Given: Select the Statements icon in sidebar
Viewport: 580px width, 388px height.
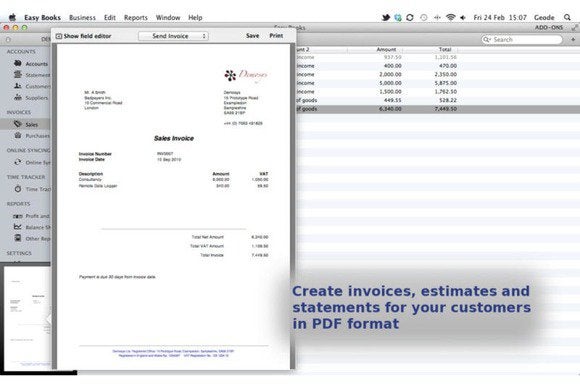Looking at the screenshot, I should 17,74.
